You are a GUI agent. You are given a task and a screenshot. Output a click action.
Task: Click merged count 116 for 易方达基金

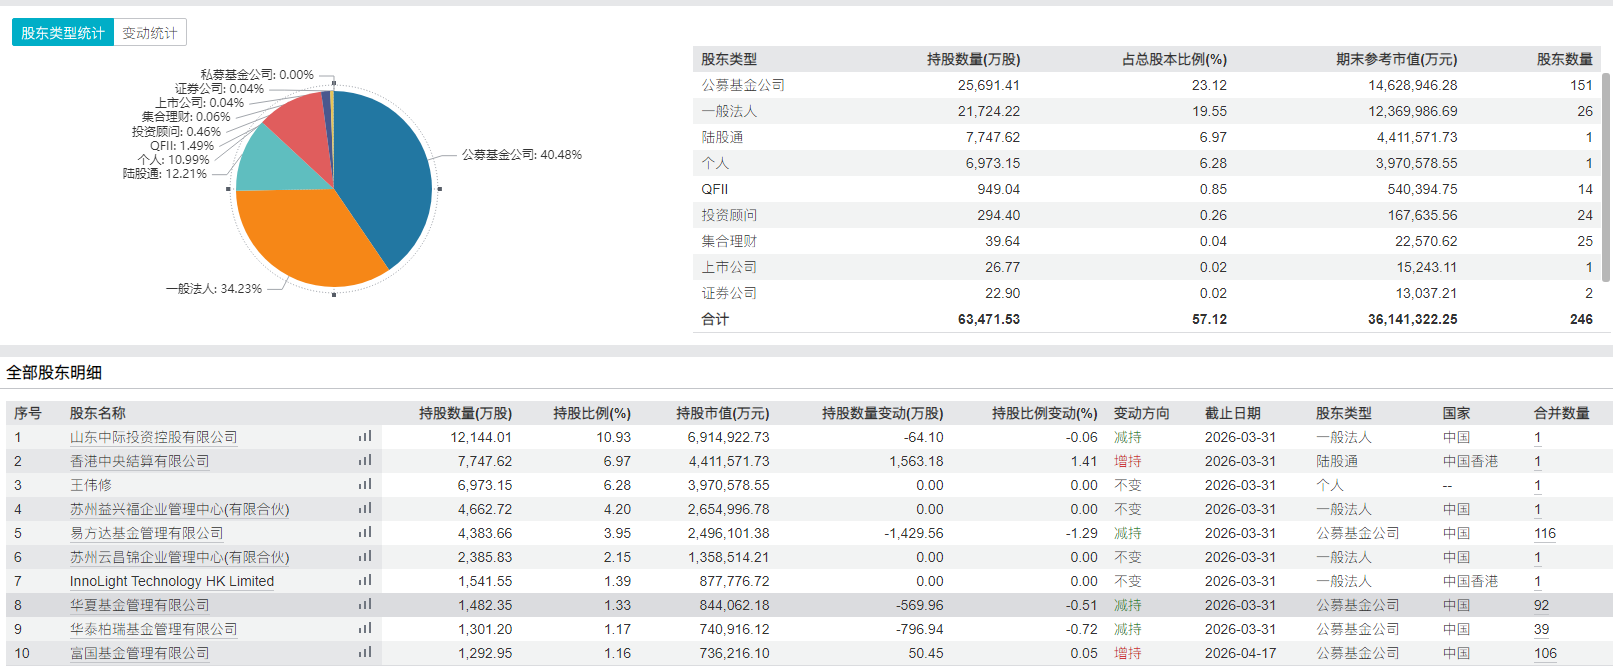tap(1545, 533)
